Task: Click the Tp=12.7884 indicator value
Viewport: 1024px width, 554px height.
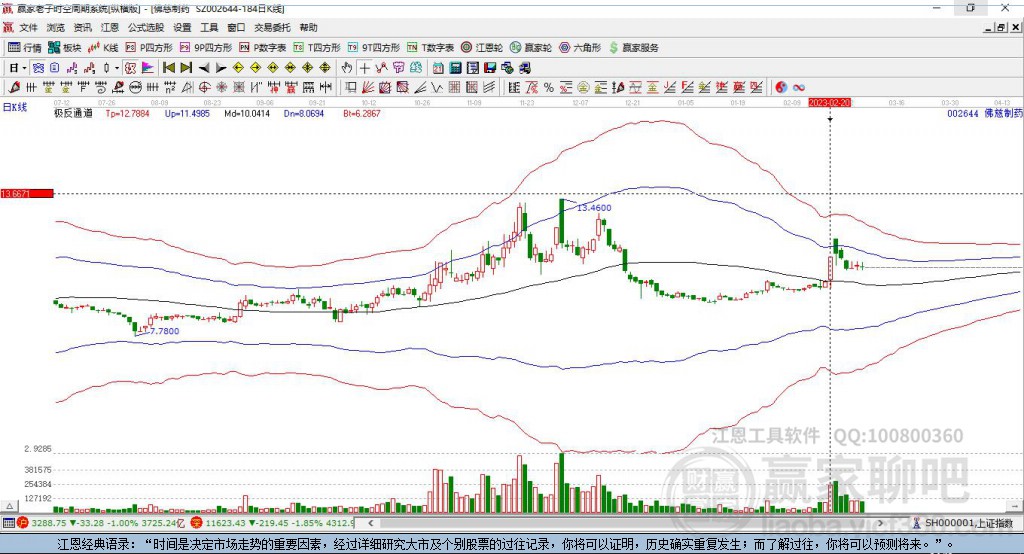Action: tap(127, 113)
